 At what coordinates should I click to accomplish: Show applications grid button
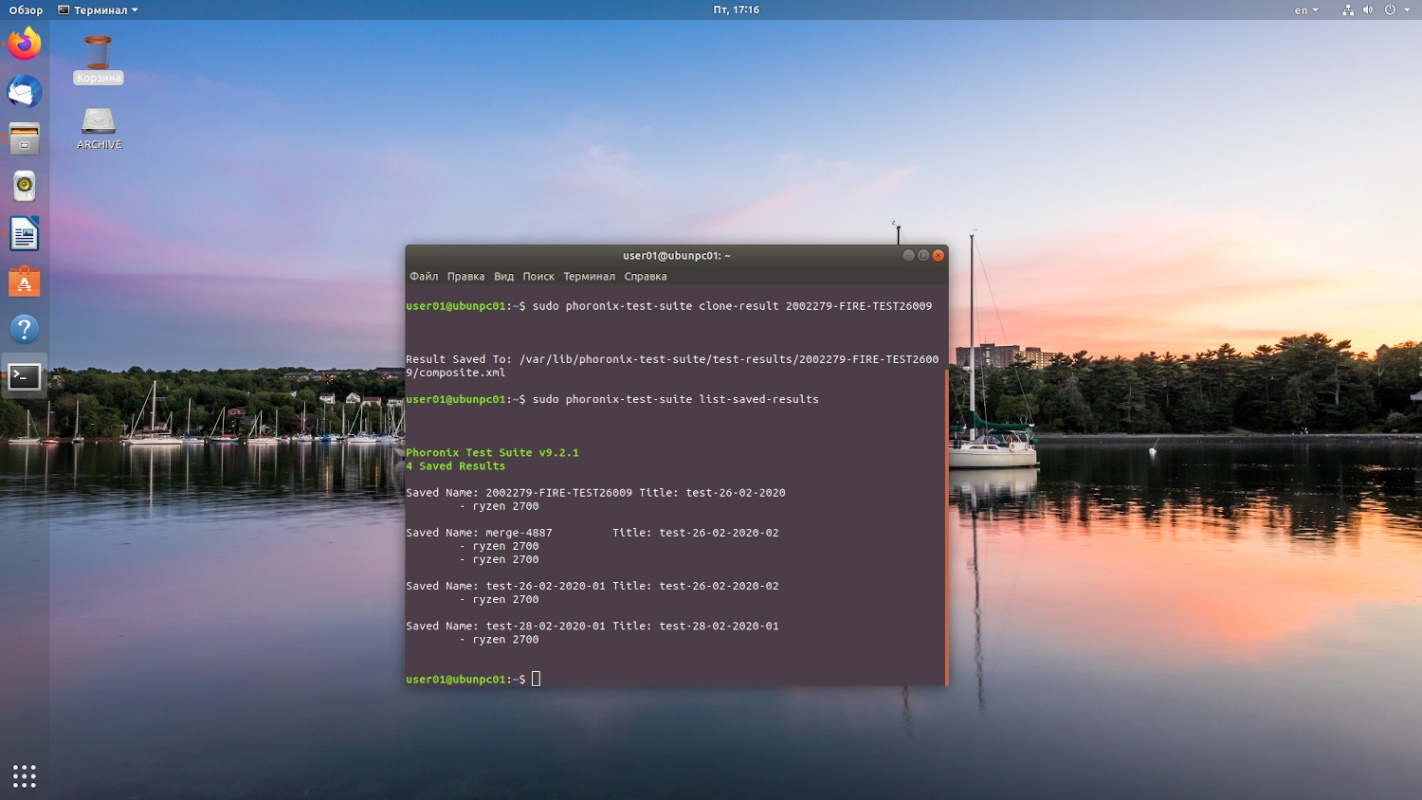click(x=24, y=776)
